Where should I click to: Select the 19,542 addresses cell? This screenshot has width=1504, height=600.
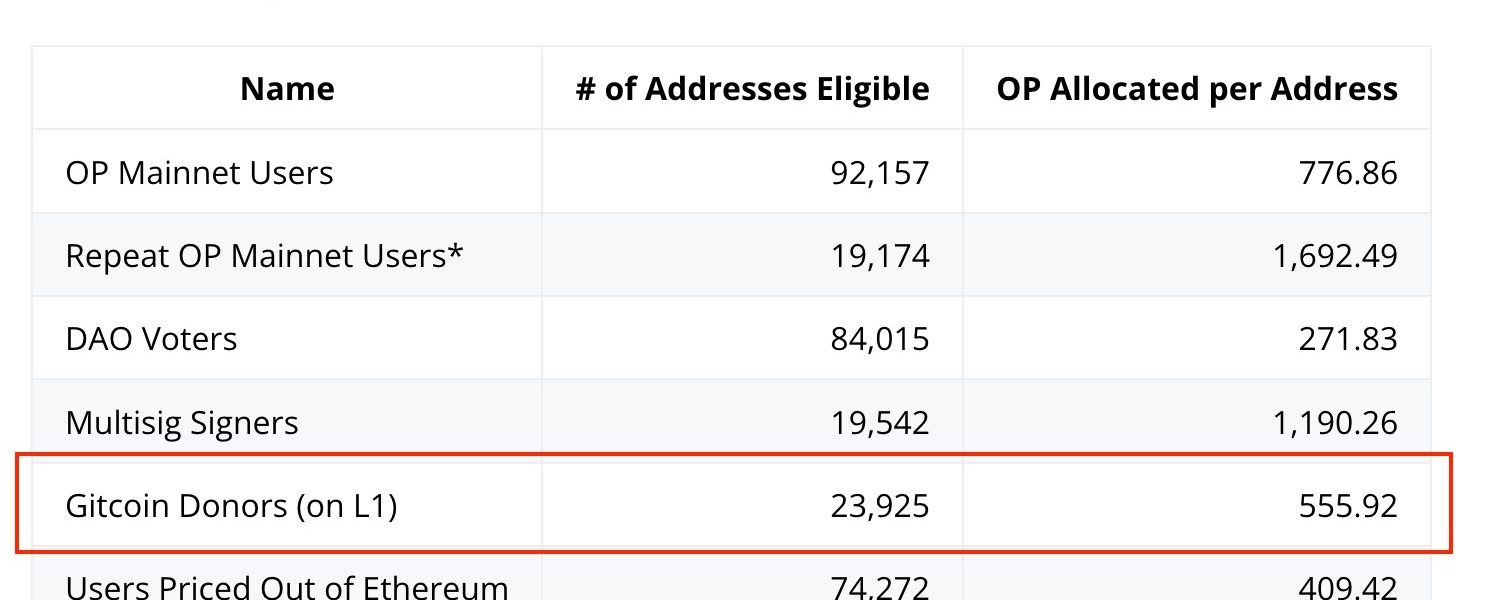pyautogui.click(x=879, y=422)
